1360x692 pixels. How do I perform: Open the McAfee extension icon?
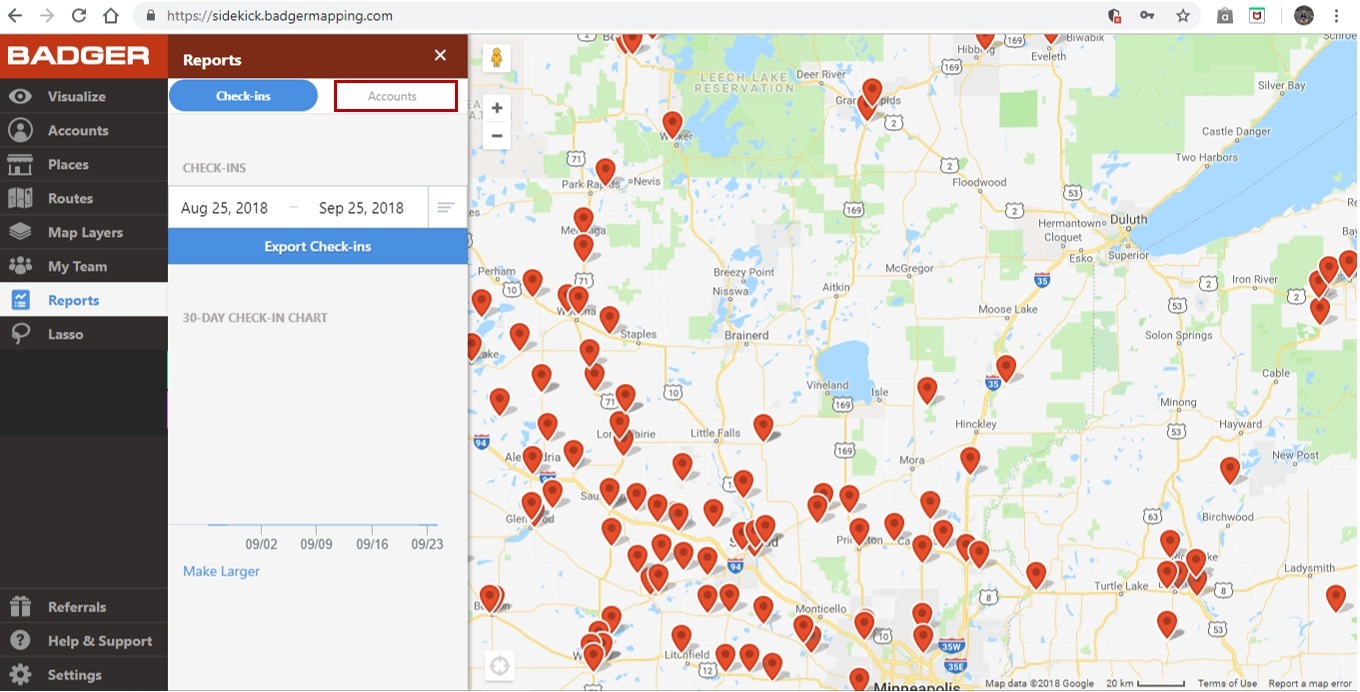pos(1257,16)
